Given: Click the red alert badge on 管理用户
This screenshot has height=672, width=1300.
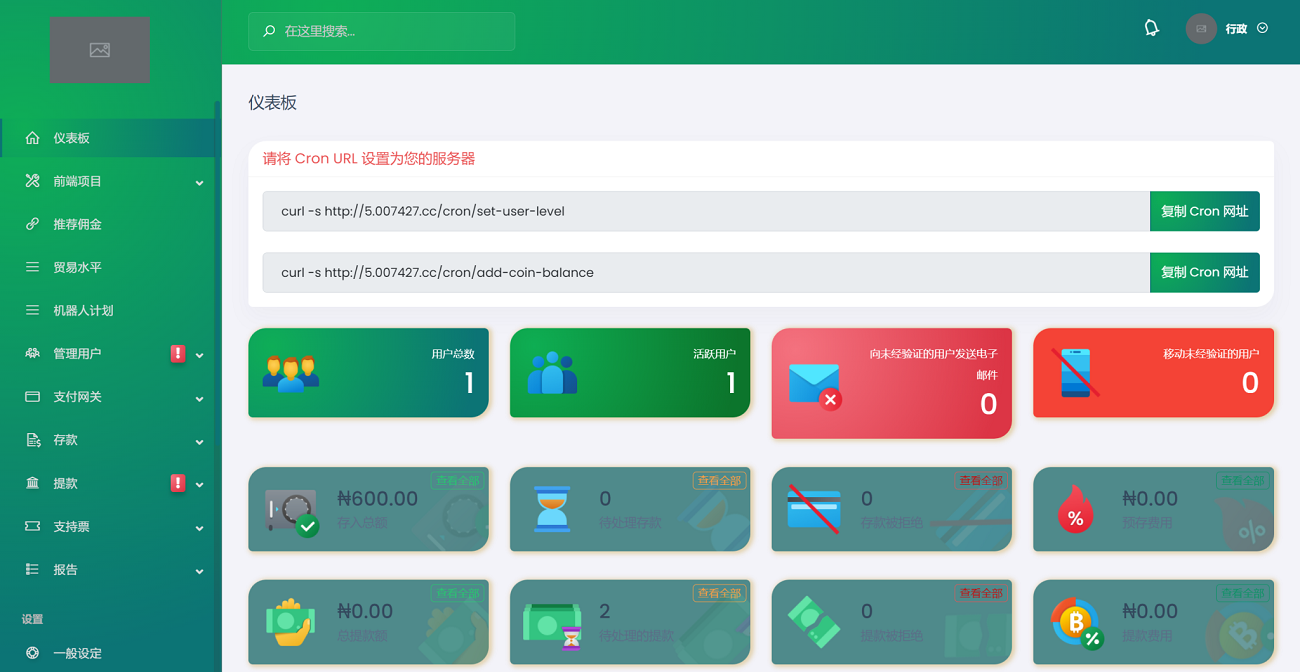Looking at the screenshot, I should pyautogui.click(x=178, y=353).
